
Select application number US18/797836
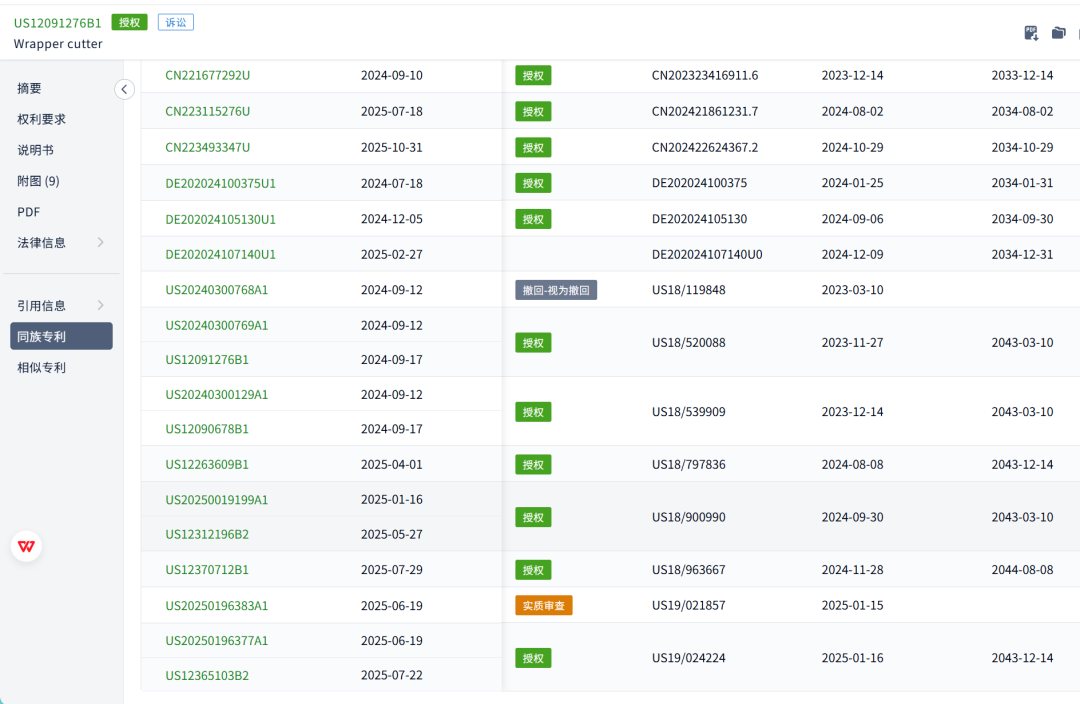(688, 464)
